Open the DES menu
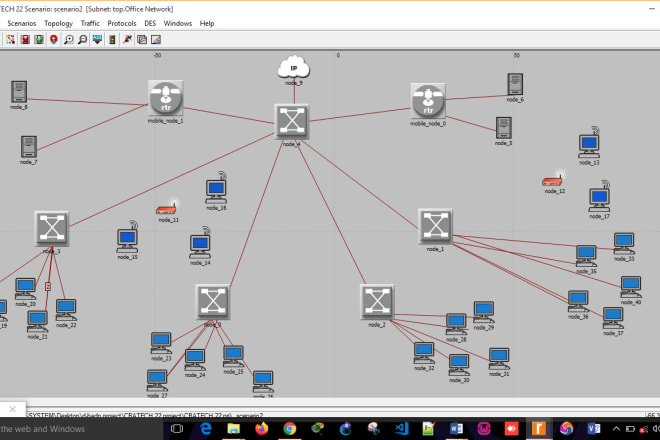660x440 pixels. (x=150, y=24)
